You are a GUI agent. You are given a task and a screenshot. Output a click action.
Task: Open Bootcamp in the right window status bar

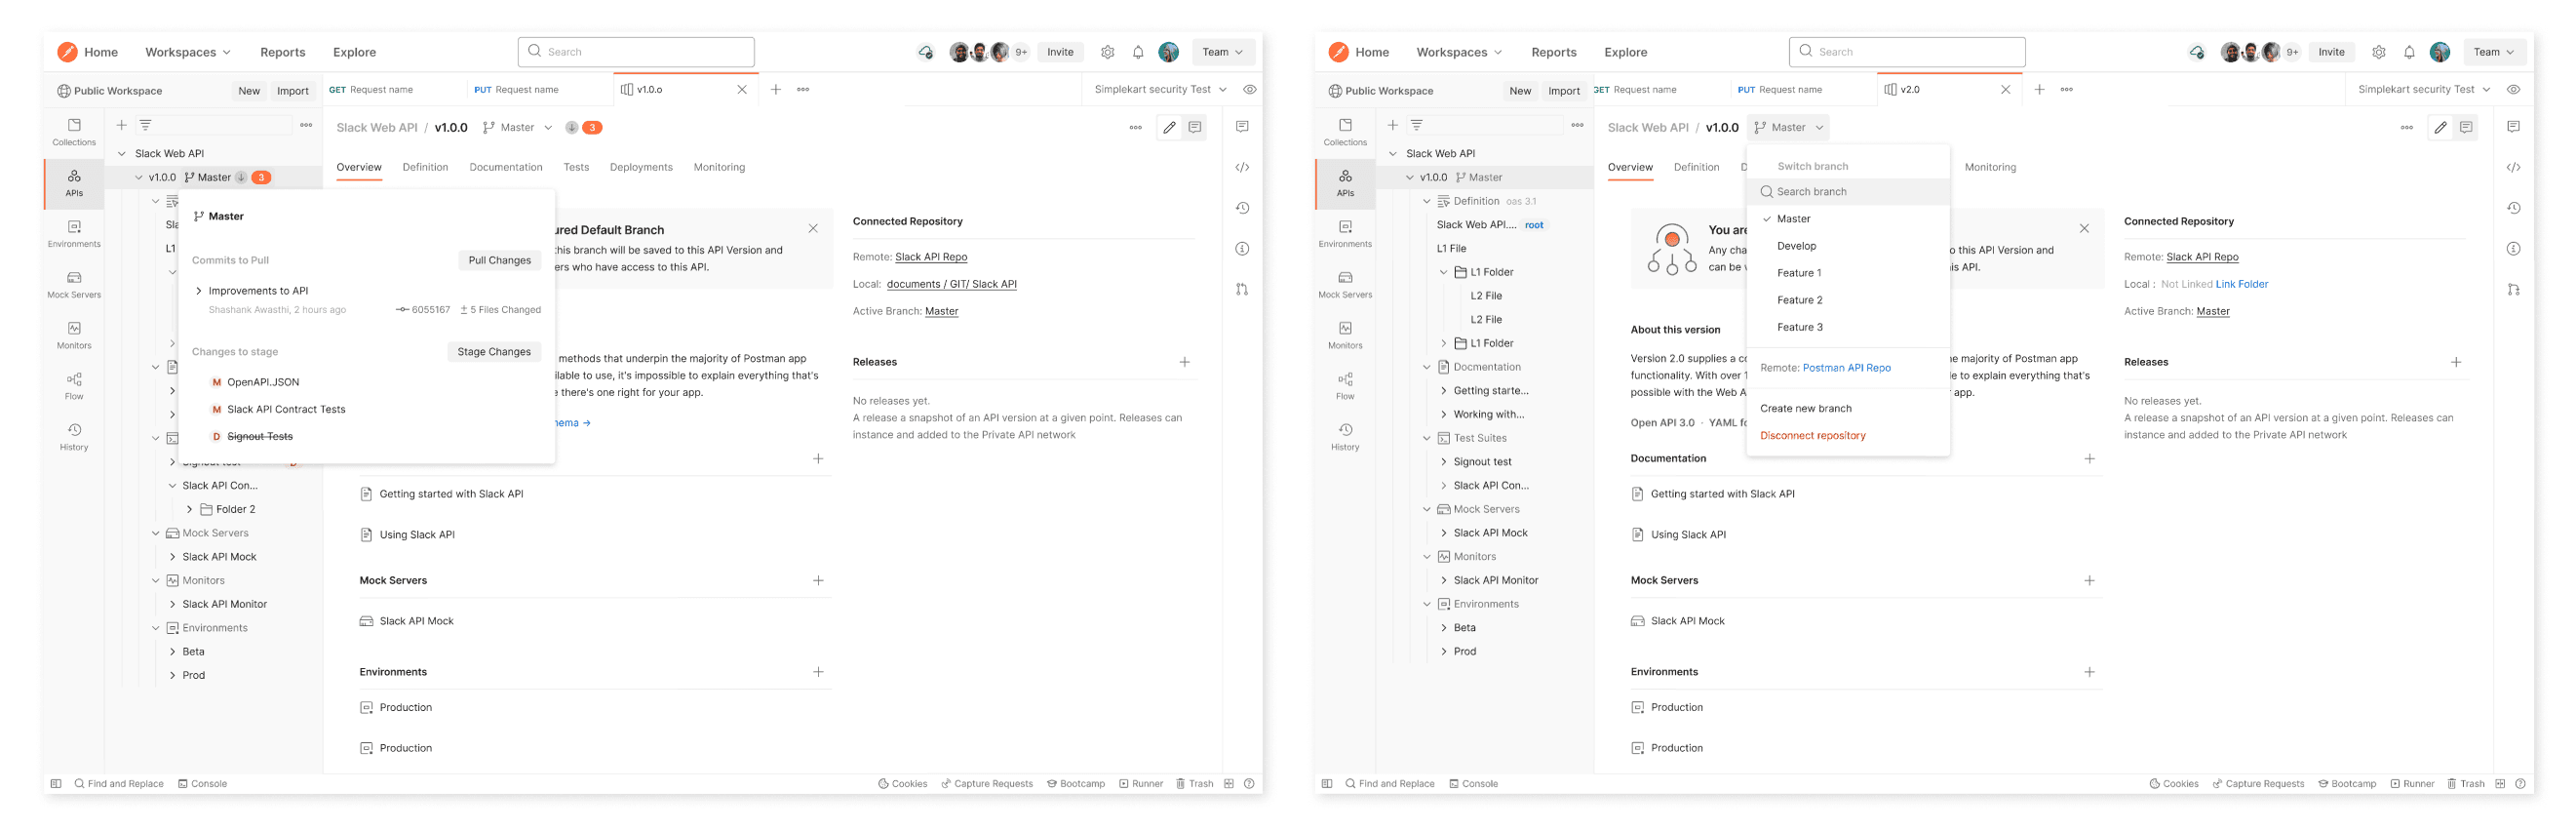(x=2347, y=784)
